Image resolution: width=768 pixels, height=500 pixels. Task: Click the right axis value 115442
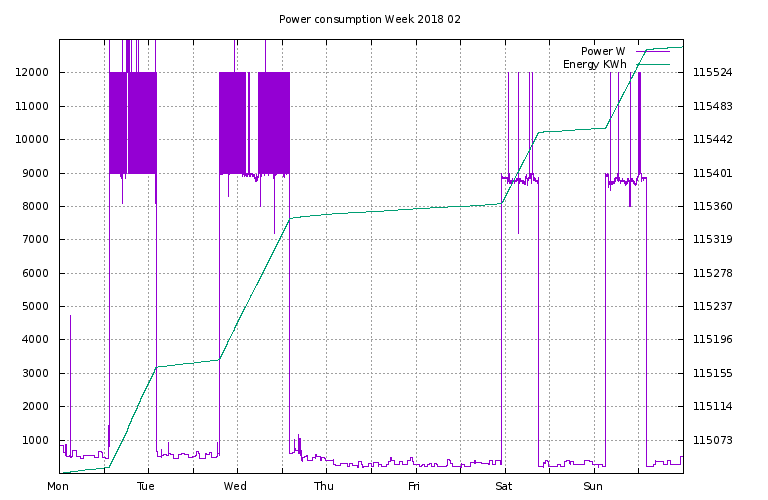713,140
